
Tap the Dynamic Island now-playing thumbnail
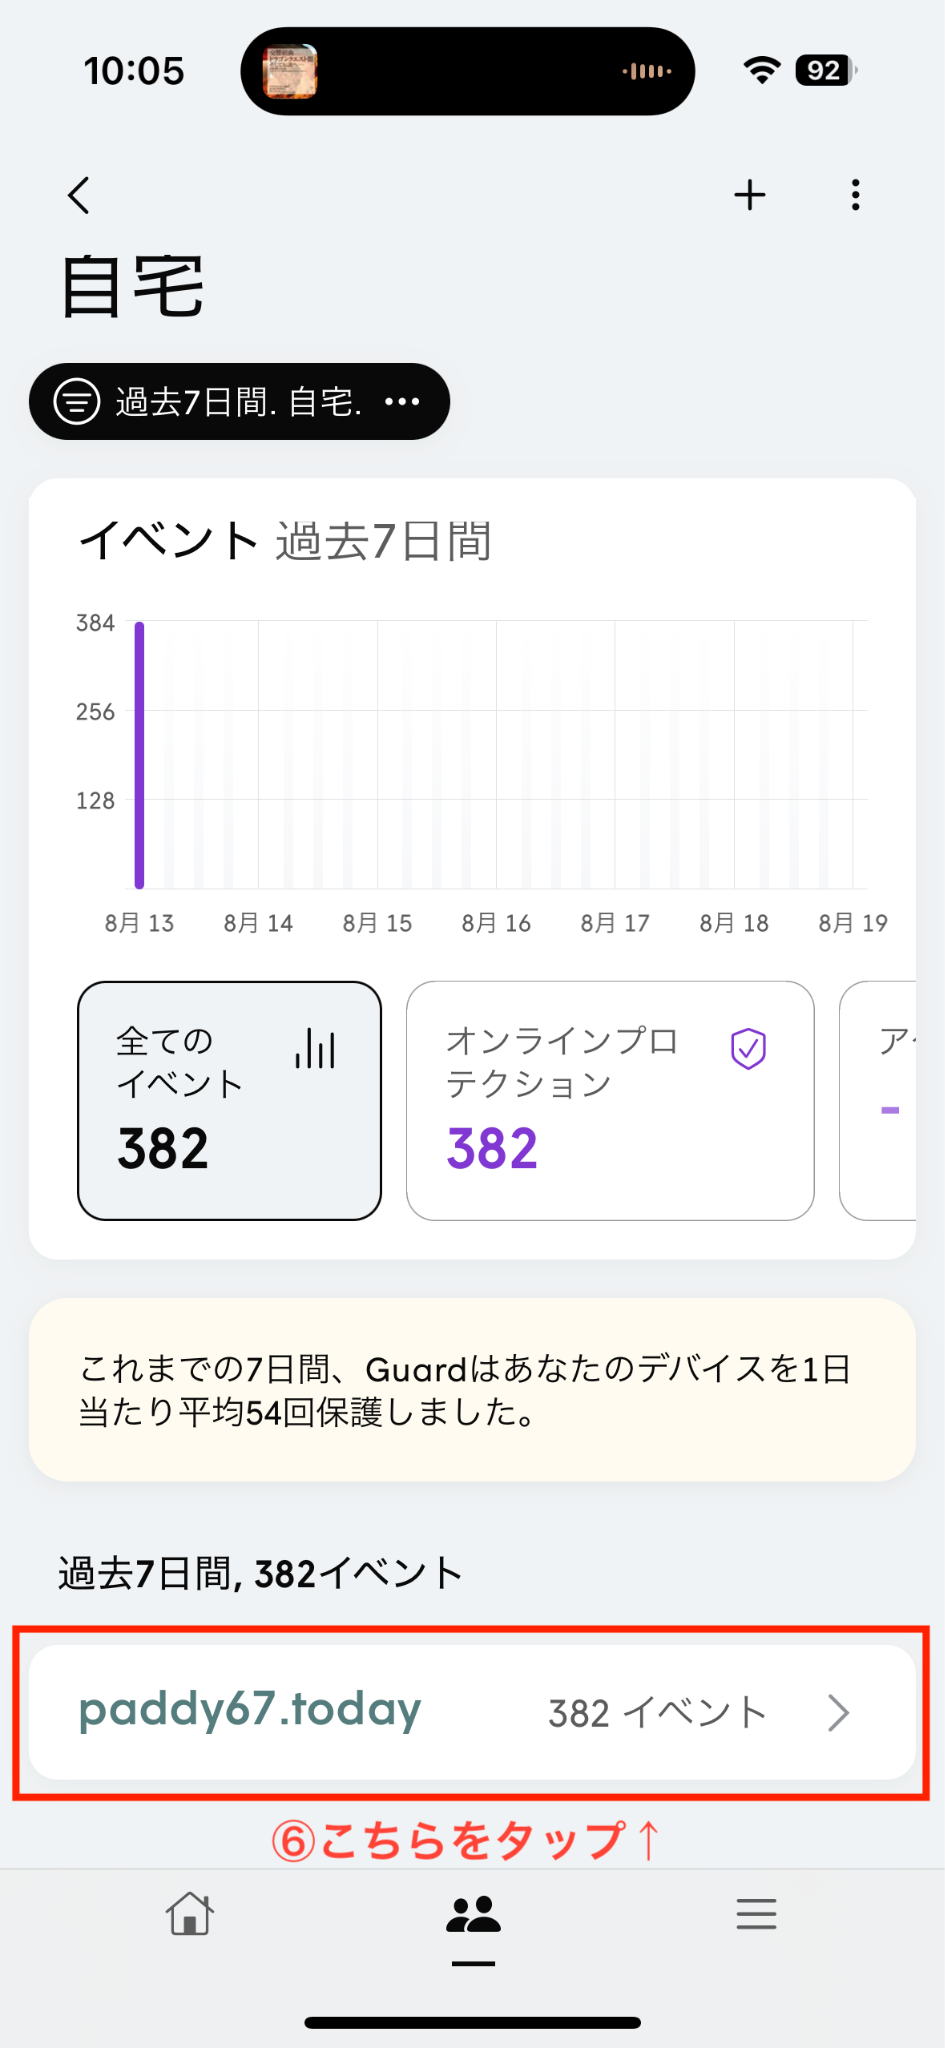pos(290,71)
